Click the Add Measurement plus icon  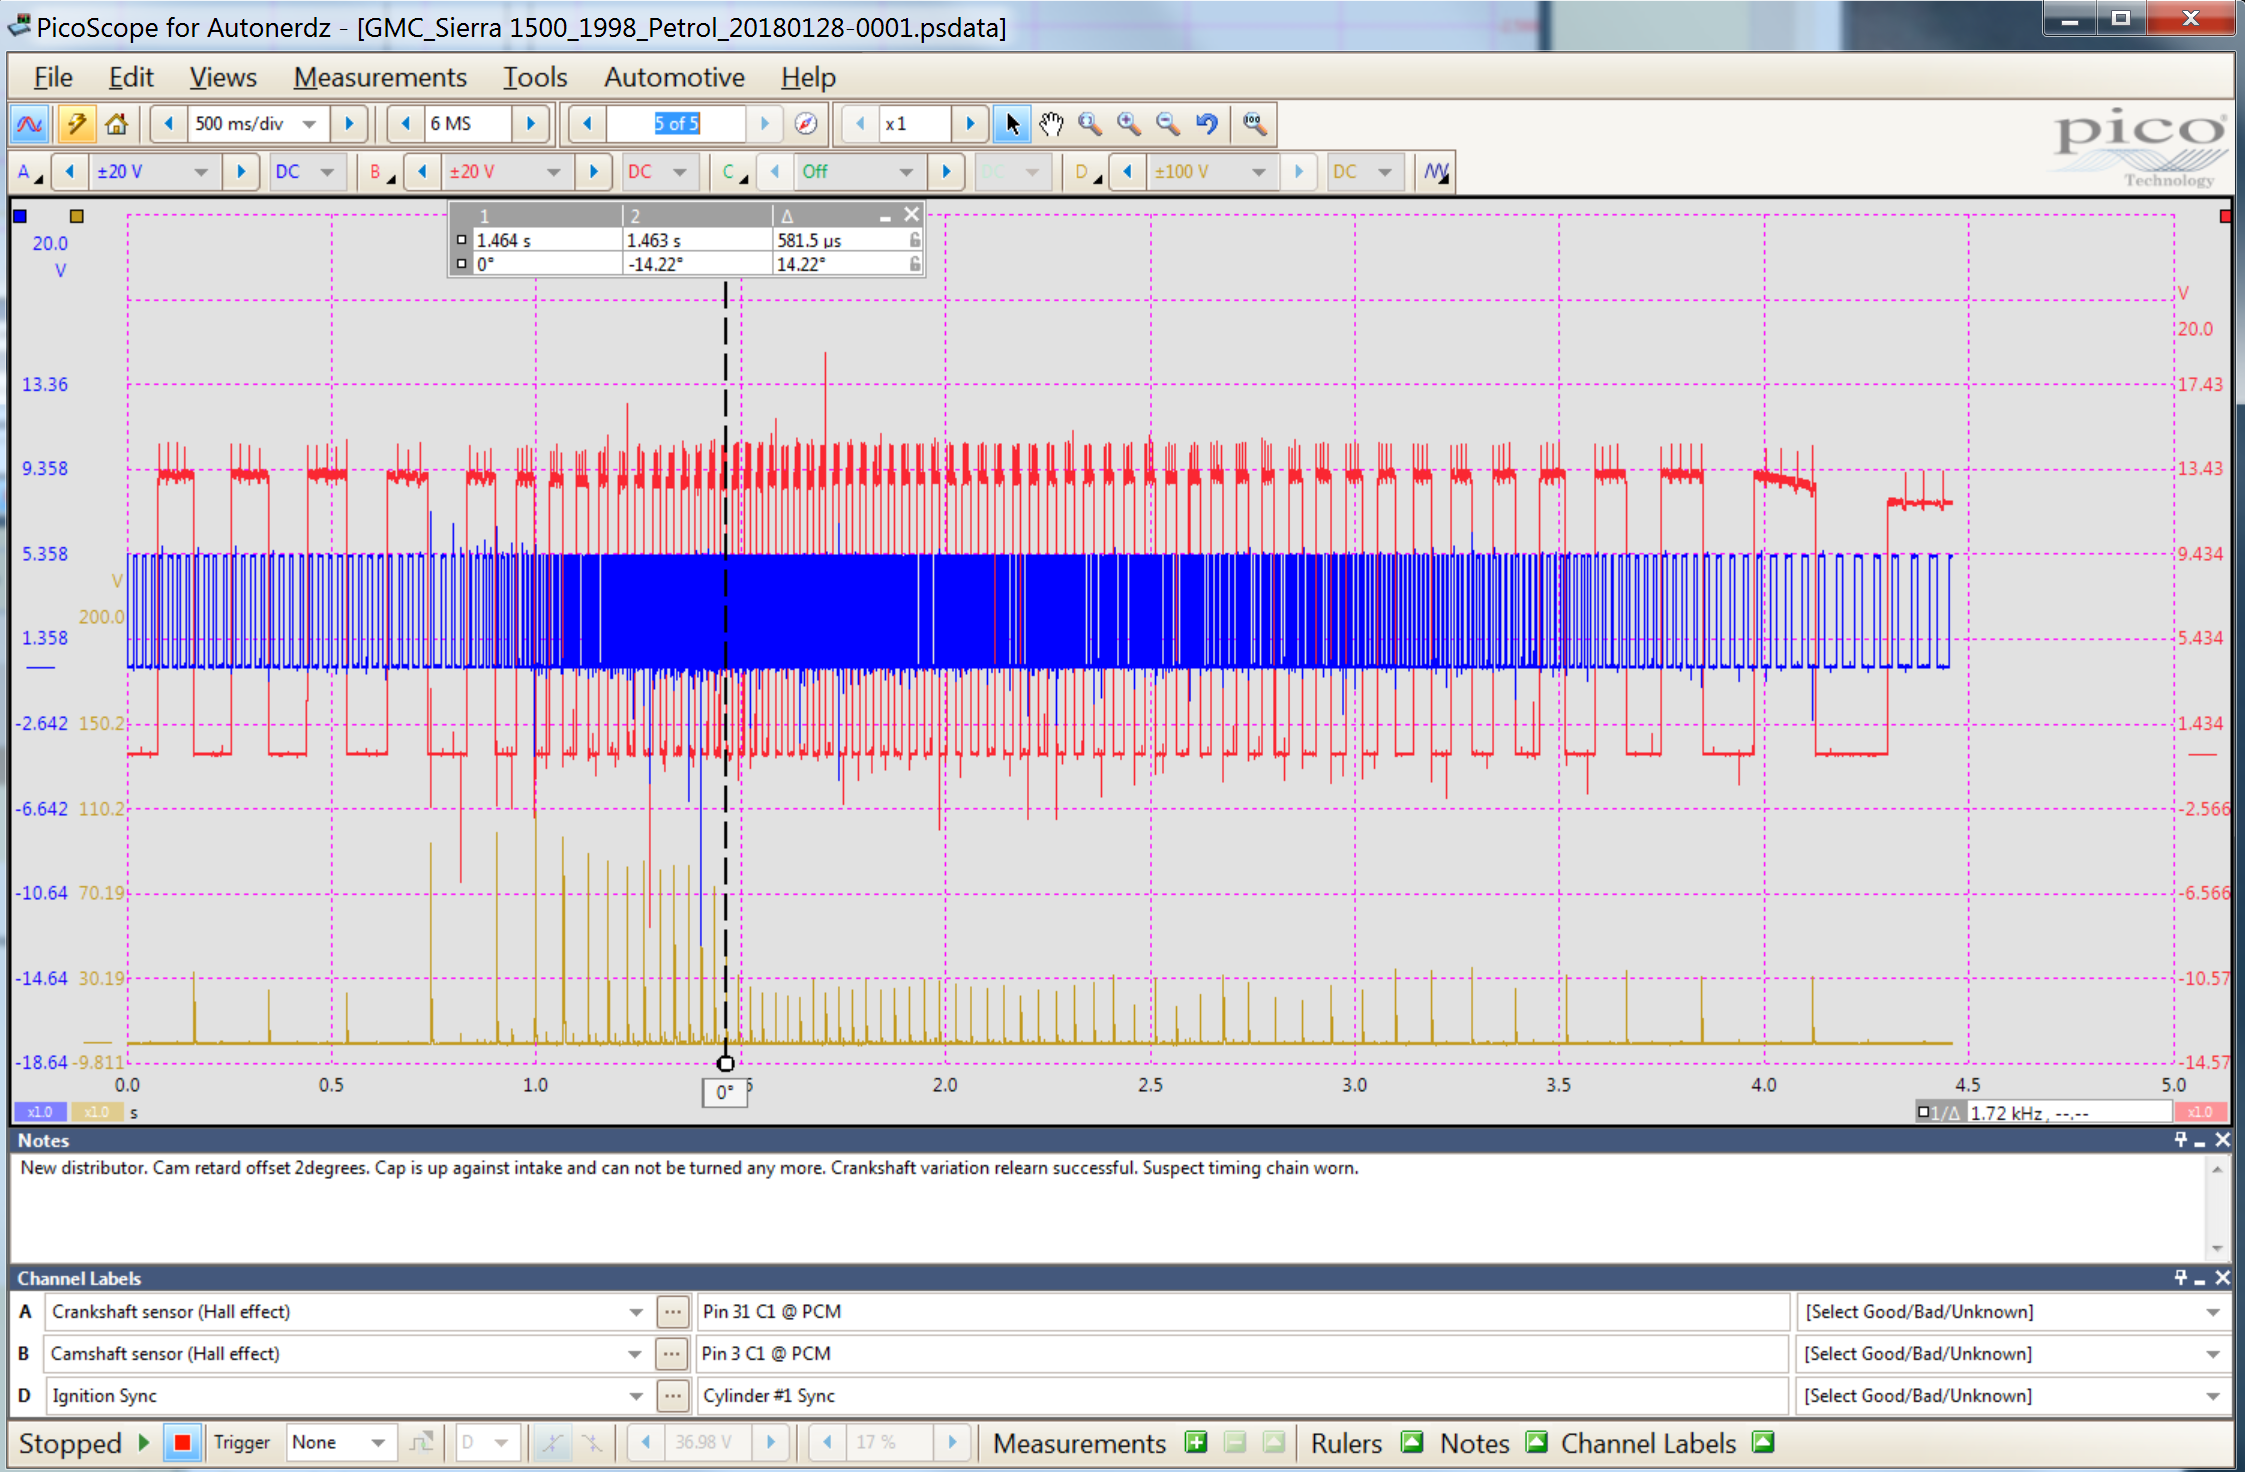pos(1195,1443)
